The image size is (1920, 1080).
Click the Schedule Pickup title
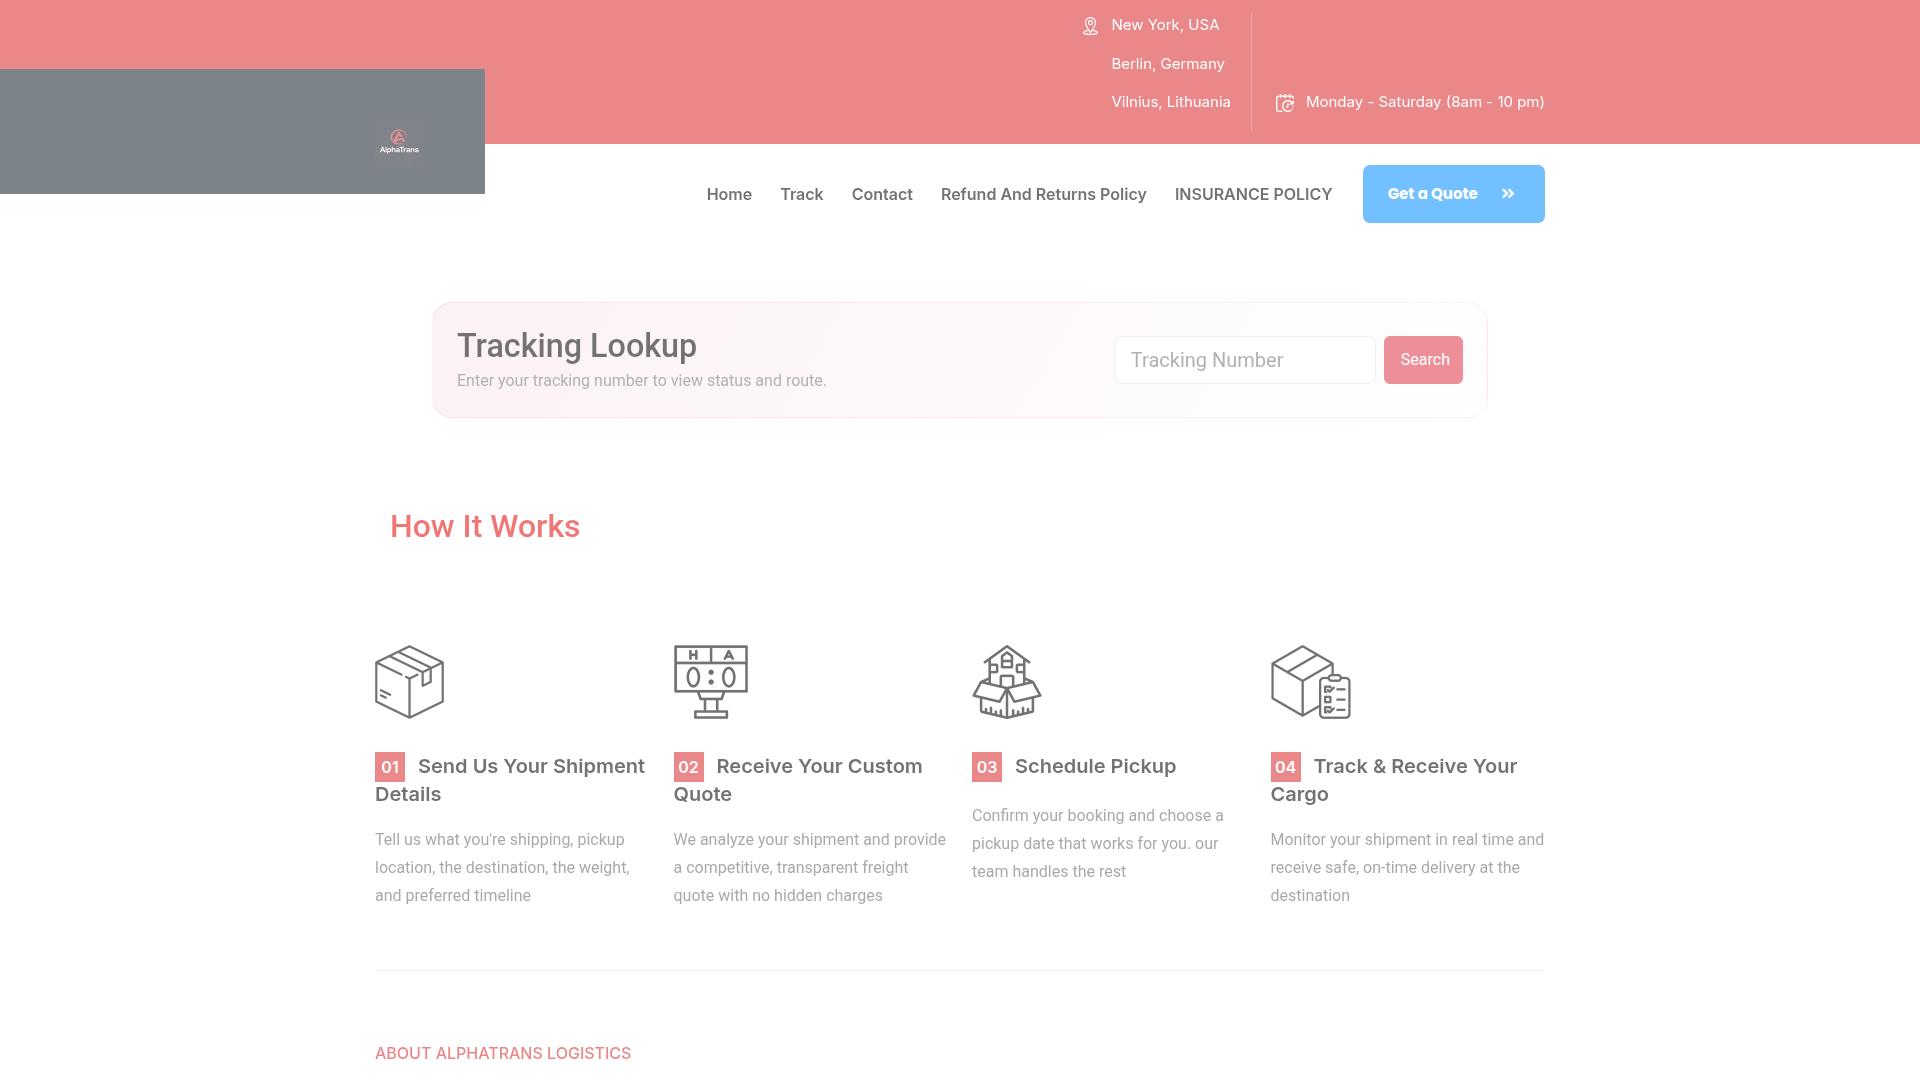1095,767
